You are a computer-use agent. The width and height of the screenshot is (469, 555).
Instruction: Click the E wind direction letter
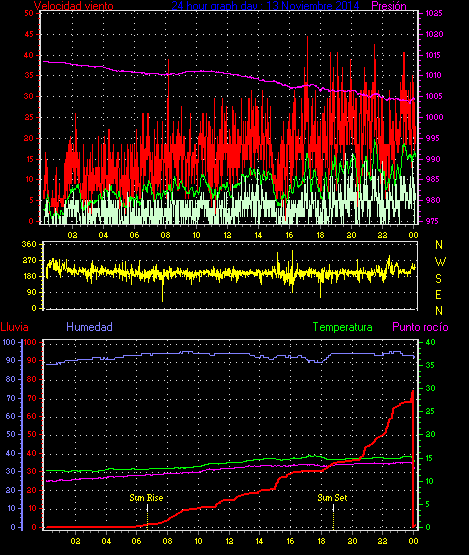[438, 294]
